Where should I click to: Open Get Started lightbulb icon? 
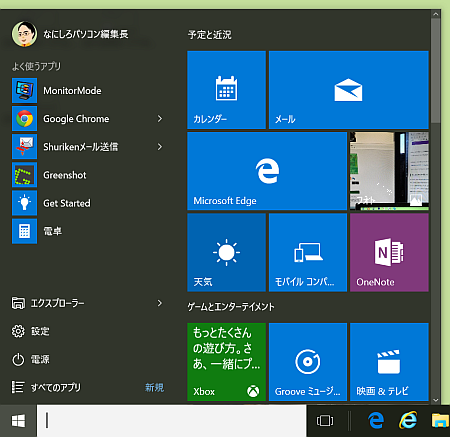coord(24,203)
